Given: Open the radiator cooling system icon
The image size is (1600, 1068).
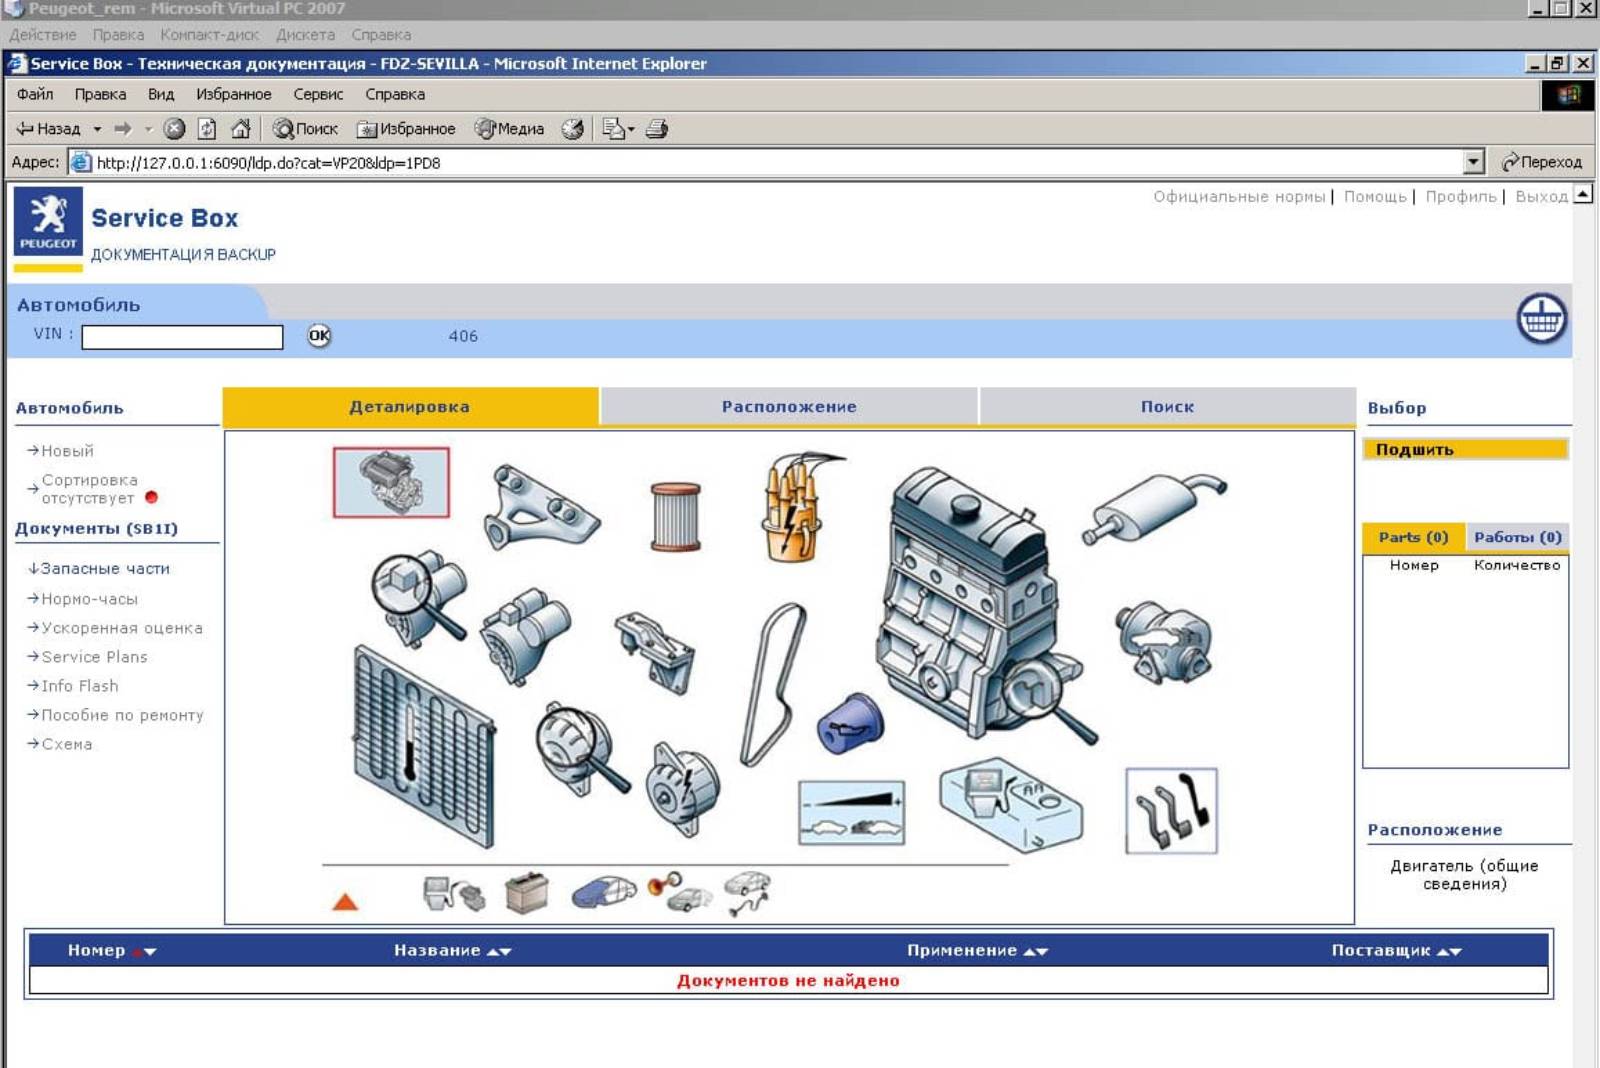Looking at the screenshot, I should [424, 746].
